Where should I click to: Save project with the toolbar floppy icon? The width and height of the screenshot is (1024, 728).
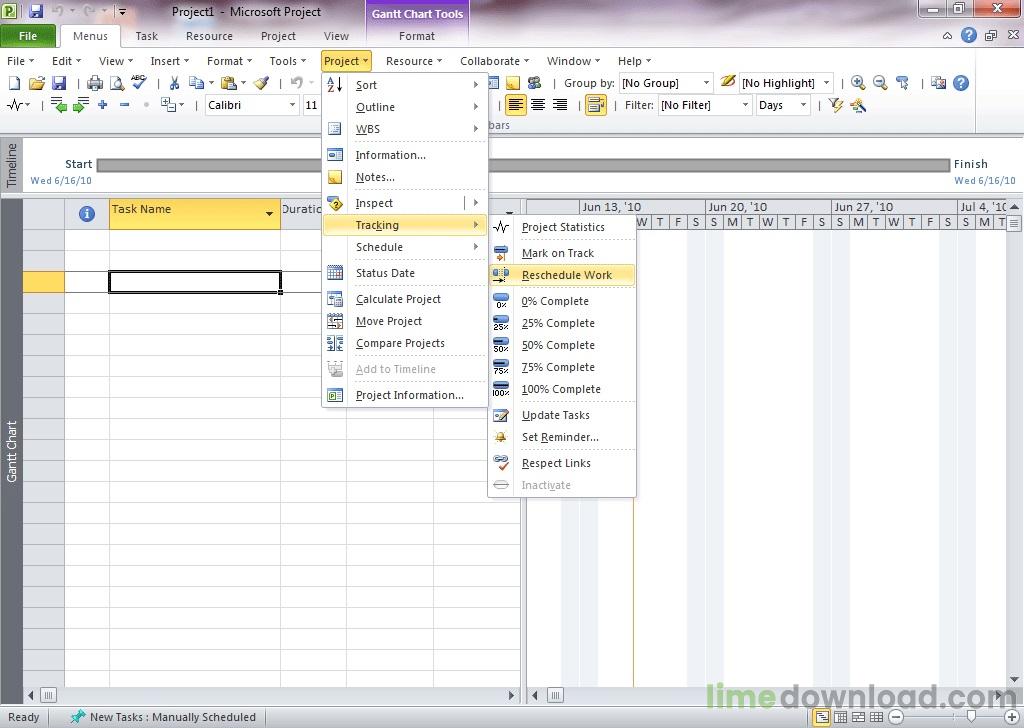click(59, 83)
